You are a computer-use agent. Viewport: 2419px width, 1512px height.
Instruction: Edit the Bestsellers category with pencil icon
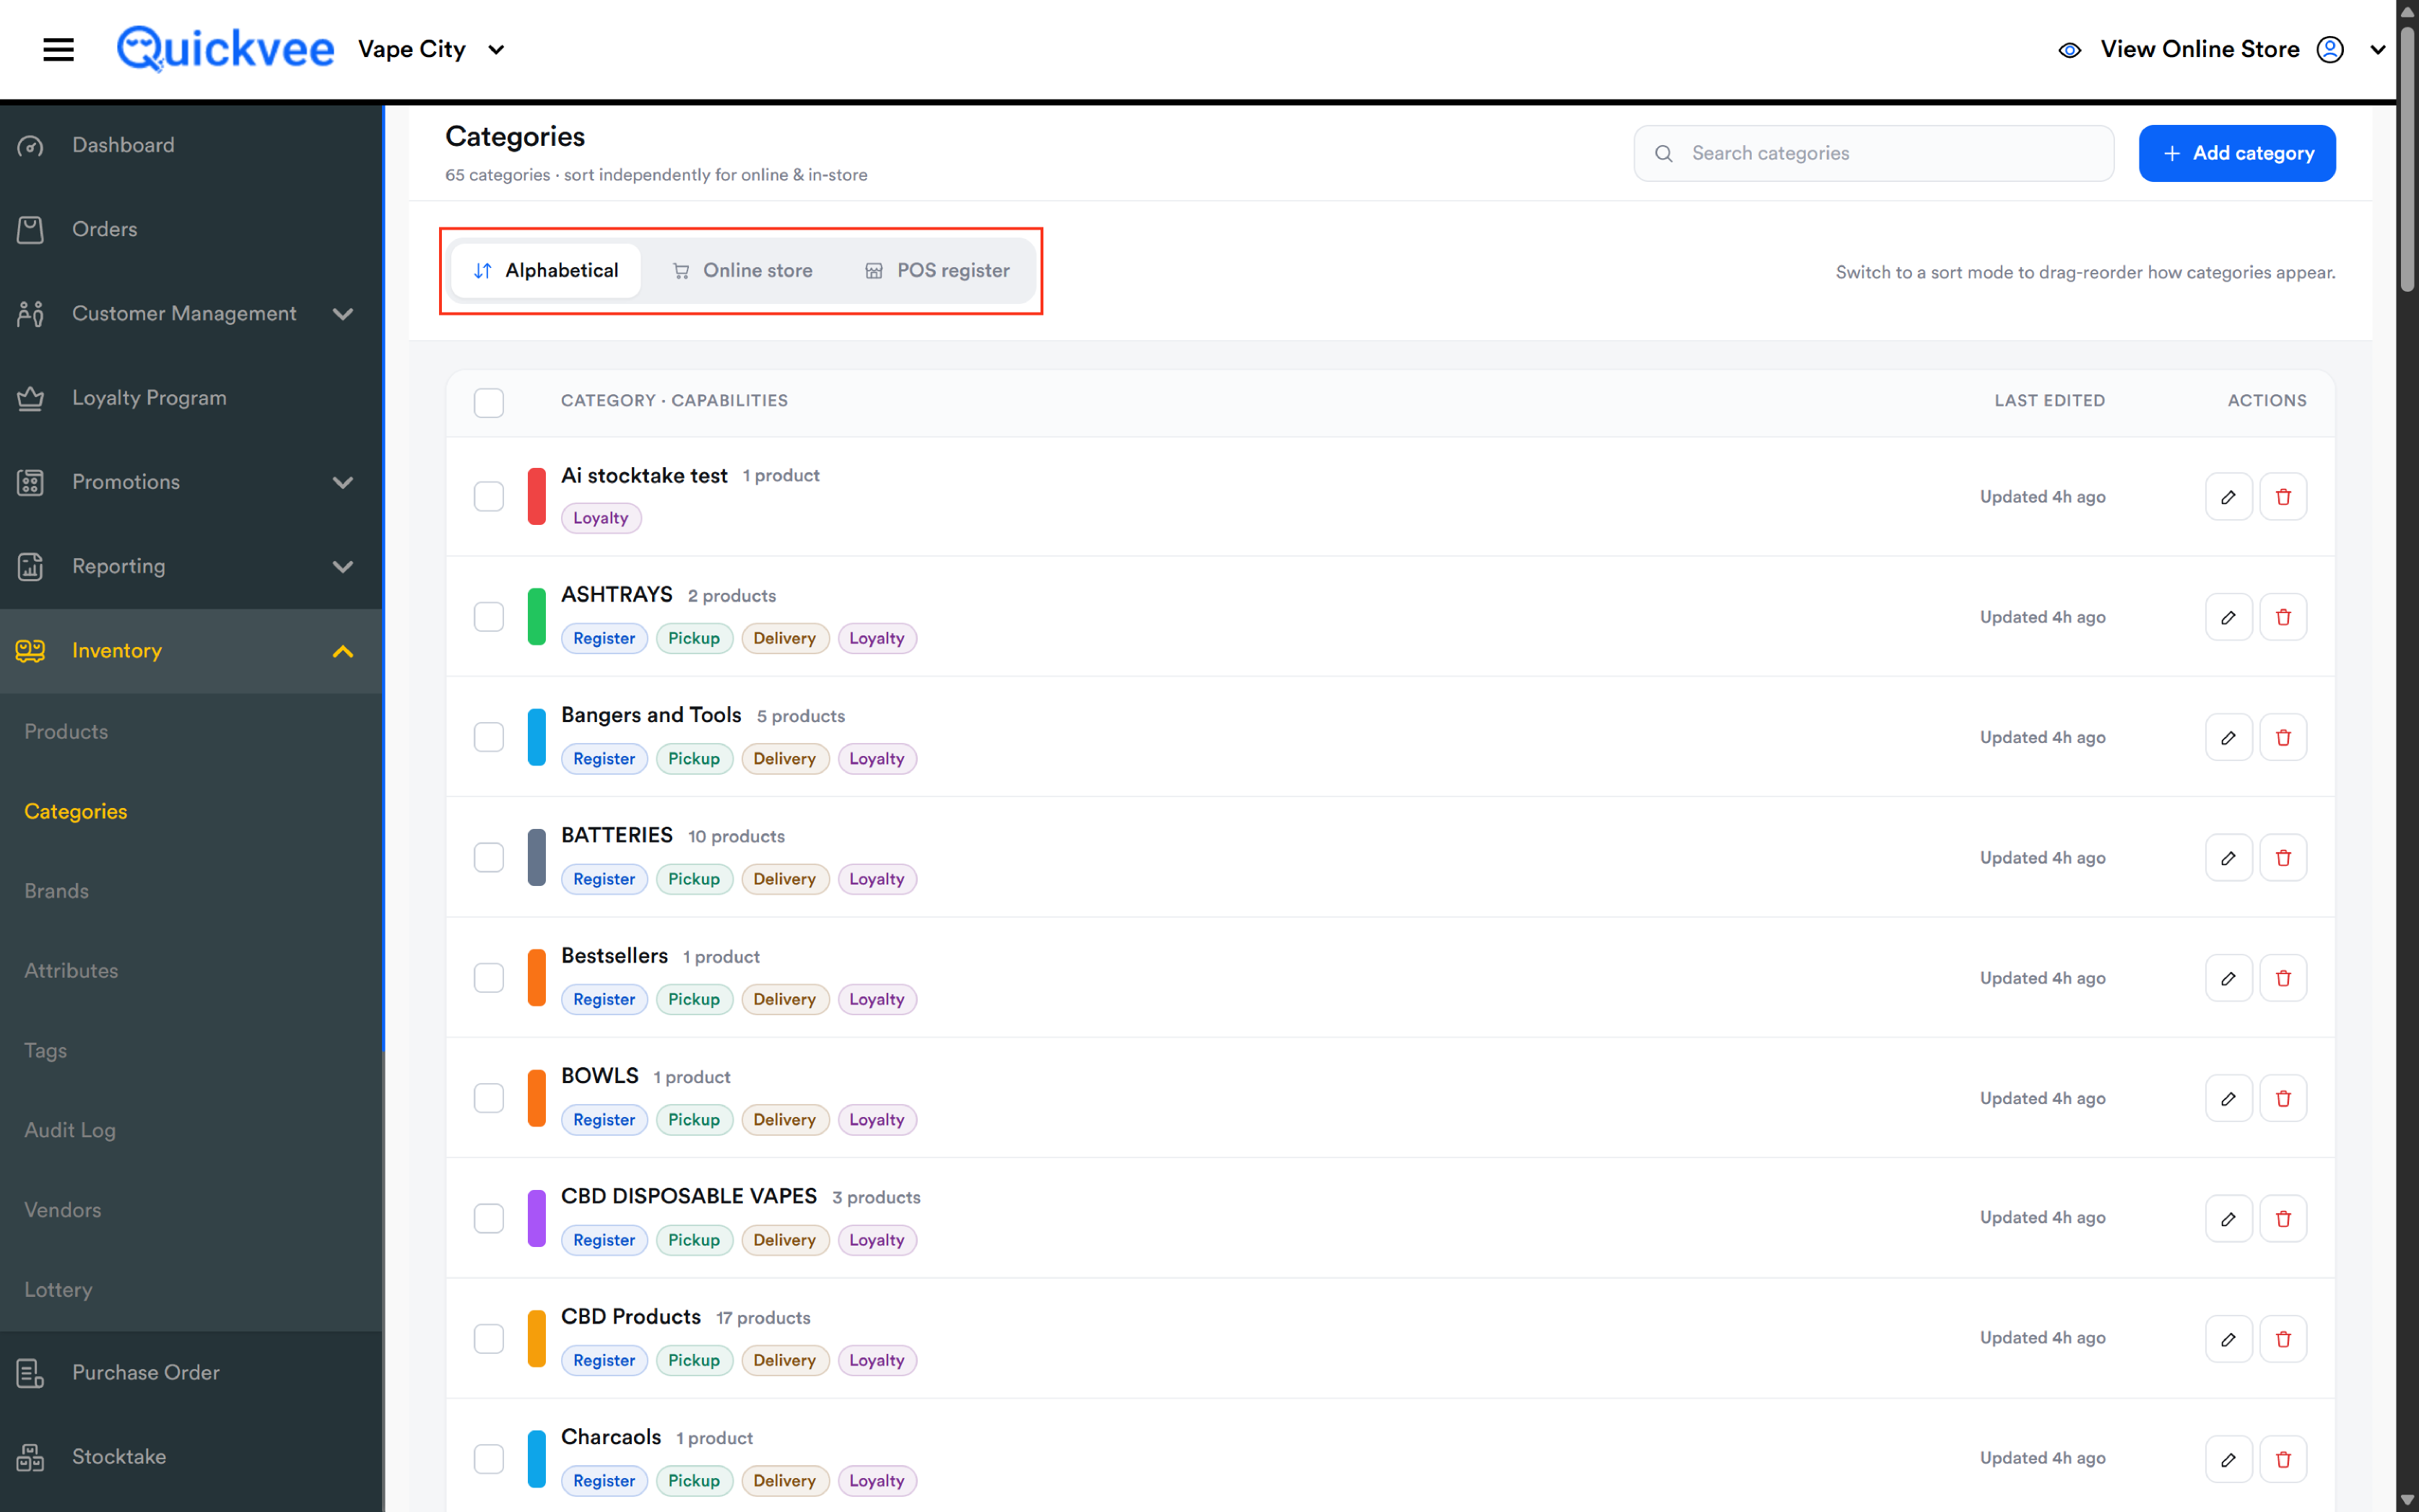[x=2228, y=978]
